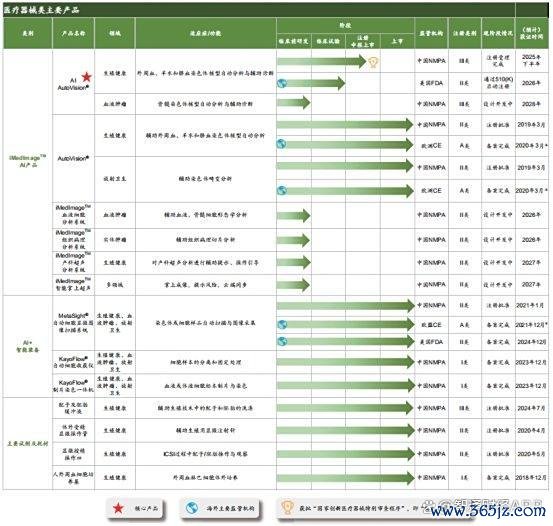Click the progress arrow in the 2018年12月 row
Screen dimensions: 553x526
[x=345, y=478]
